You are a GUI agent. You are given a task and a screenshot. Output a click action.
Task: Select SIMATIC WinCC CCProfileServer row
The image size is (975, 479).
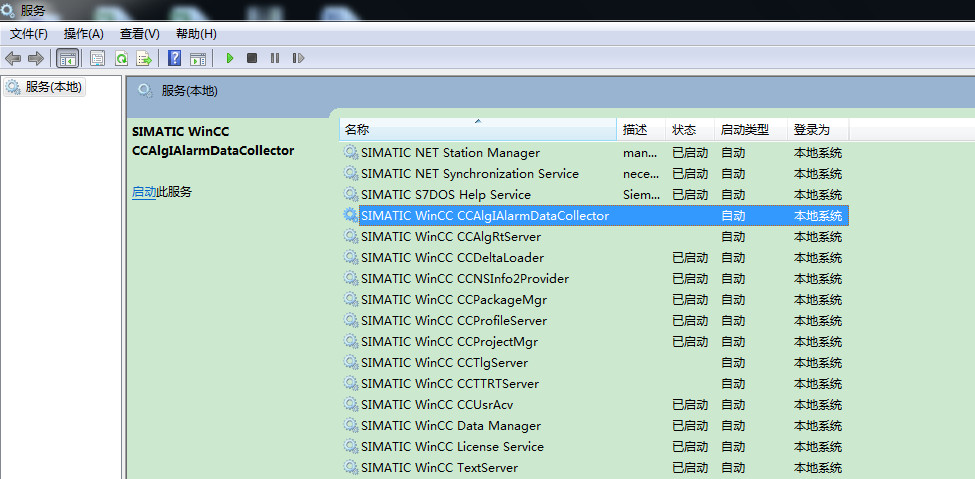click(x=594, y=321)
